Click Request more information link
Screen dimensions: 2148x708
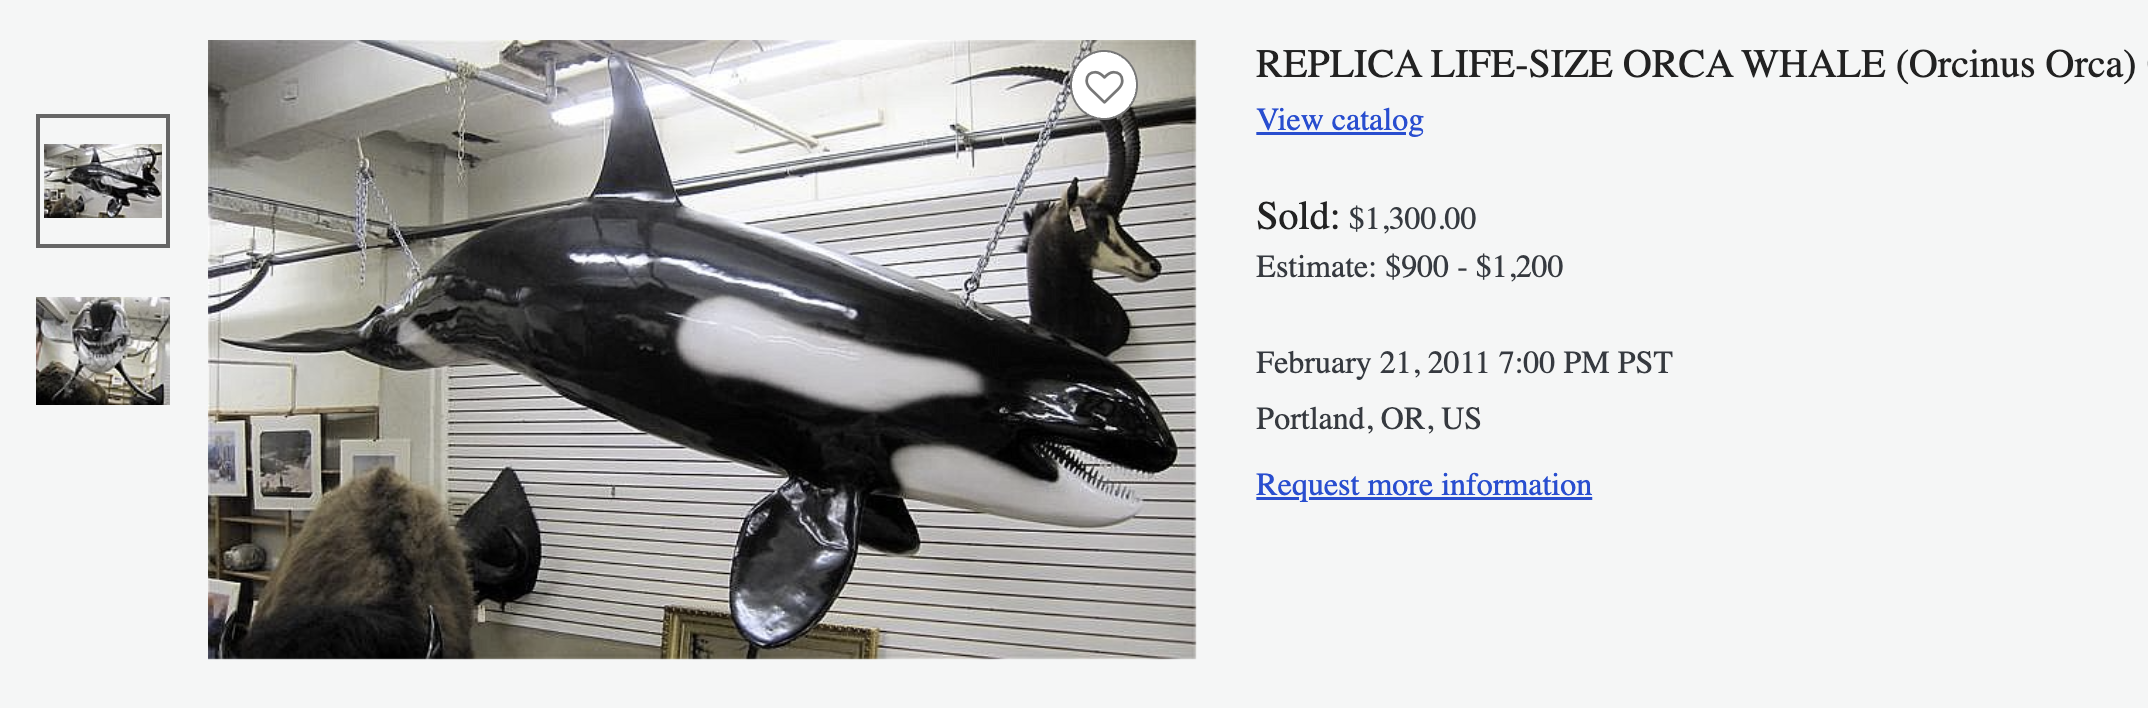1423,485
